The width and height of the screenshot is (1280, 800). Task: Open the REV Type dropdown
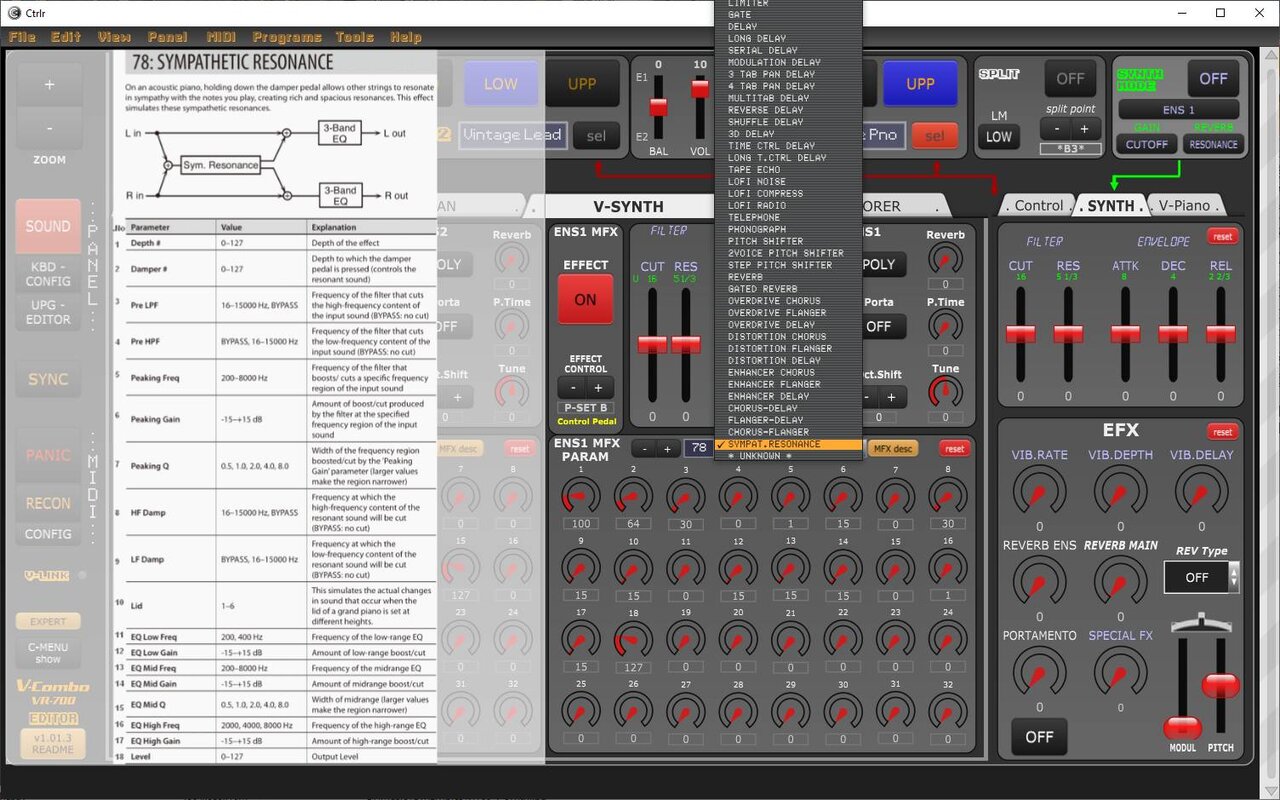pos(1201,577)
